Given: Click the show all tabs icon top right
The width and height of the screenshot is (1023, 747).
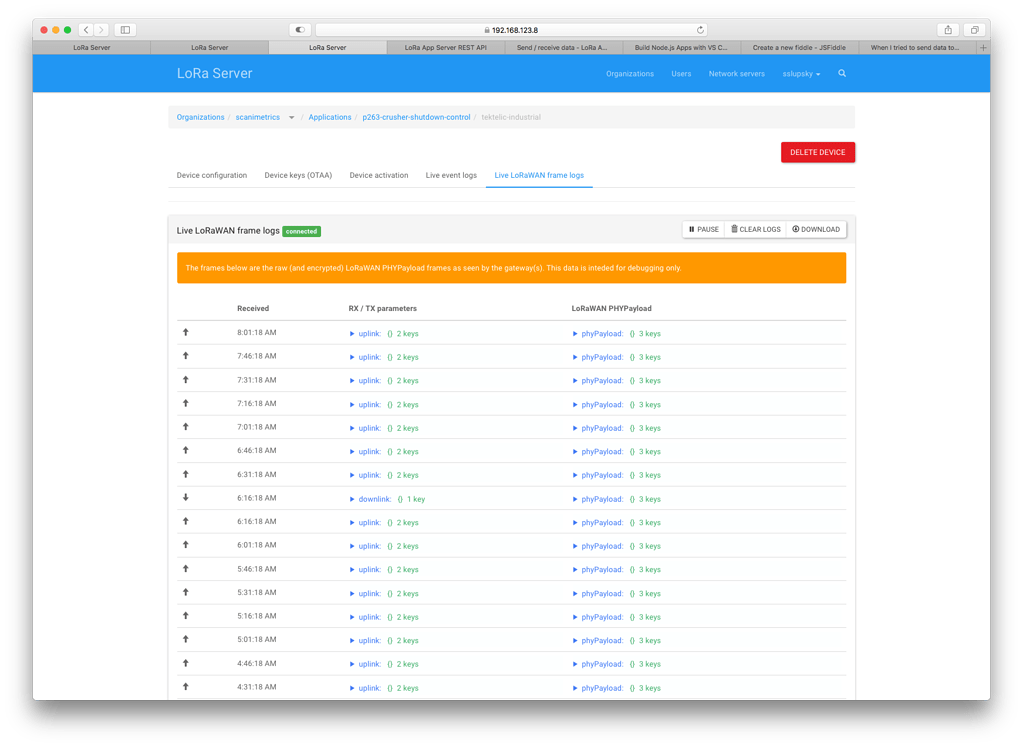Looking at the screenshot, I should [x=975, y=29].
